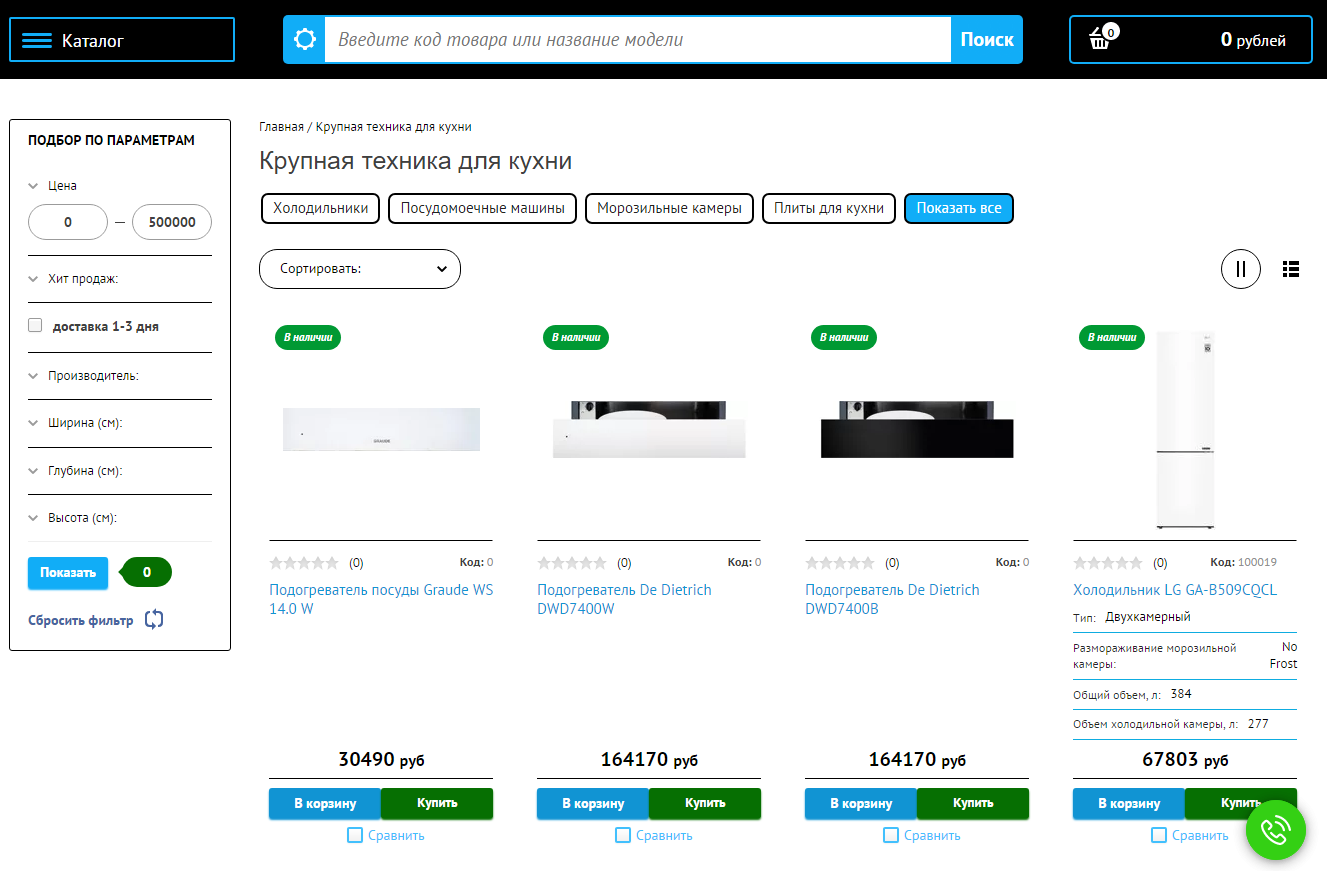Go to Главная in the breadcrumb

point(281,127)
